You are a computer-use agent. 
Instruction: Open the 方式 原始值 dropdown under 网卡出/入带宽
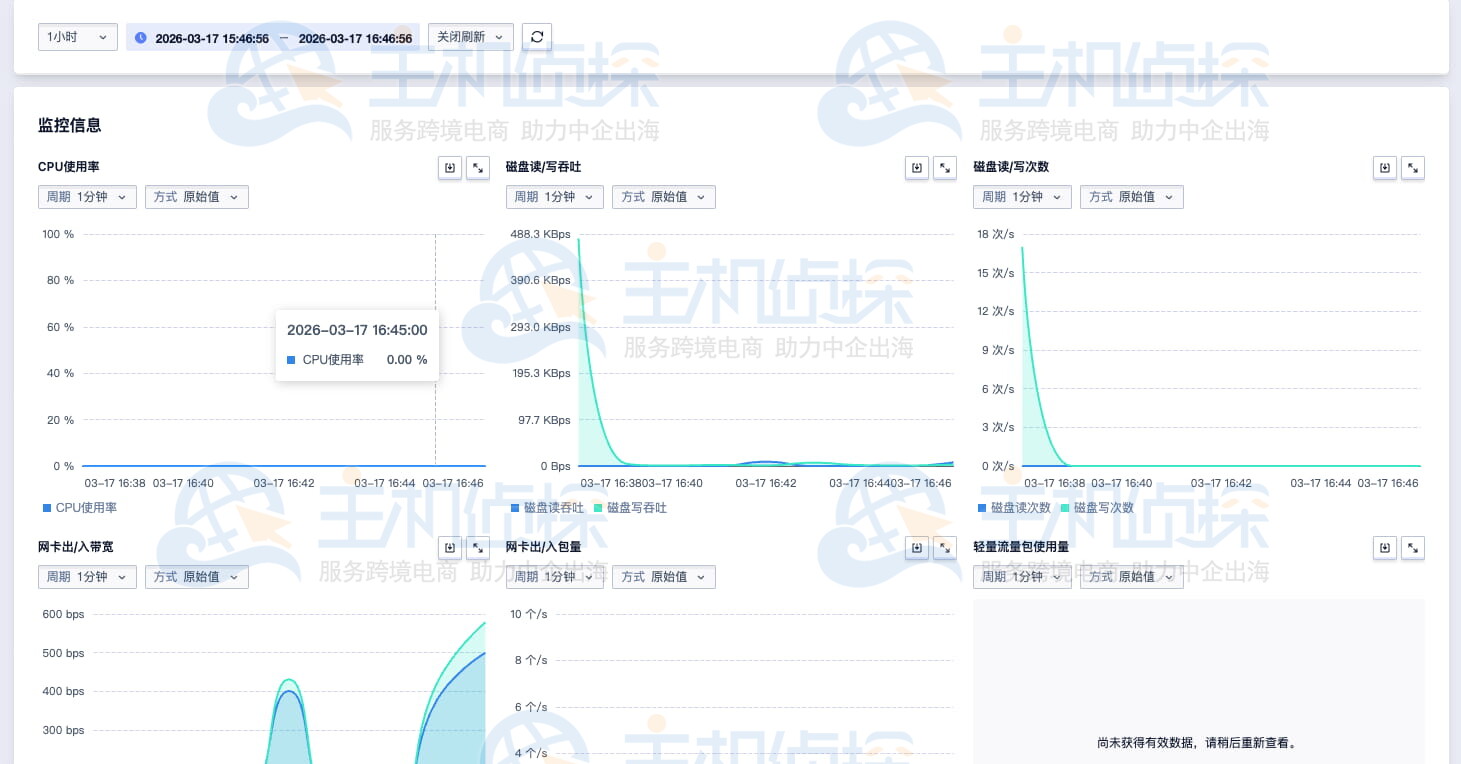[x=197, y=577]
